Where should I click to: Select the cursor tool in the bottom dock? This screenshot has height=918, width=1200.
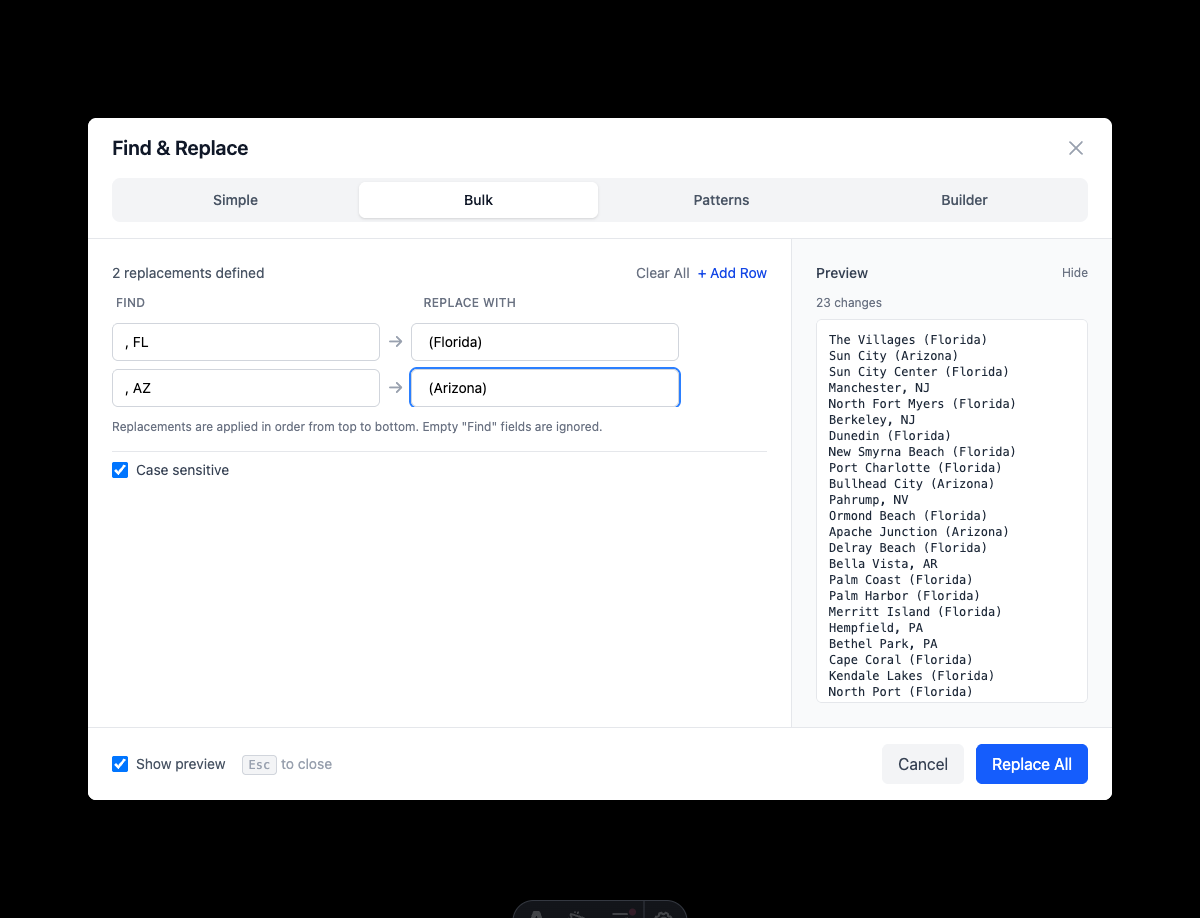click(577, 913)
